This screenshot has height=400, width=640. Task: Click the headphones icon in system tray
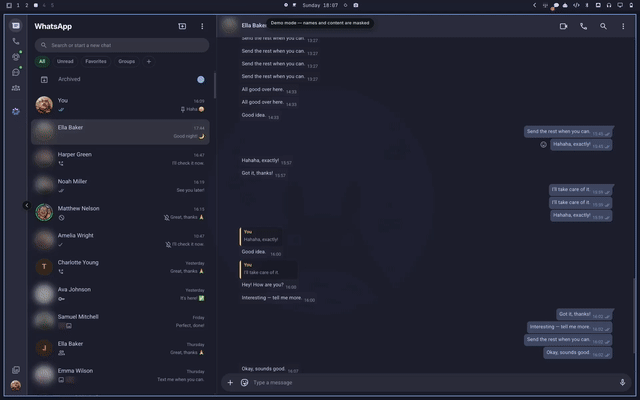click(609, 5)
